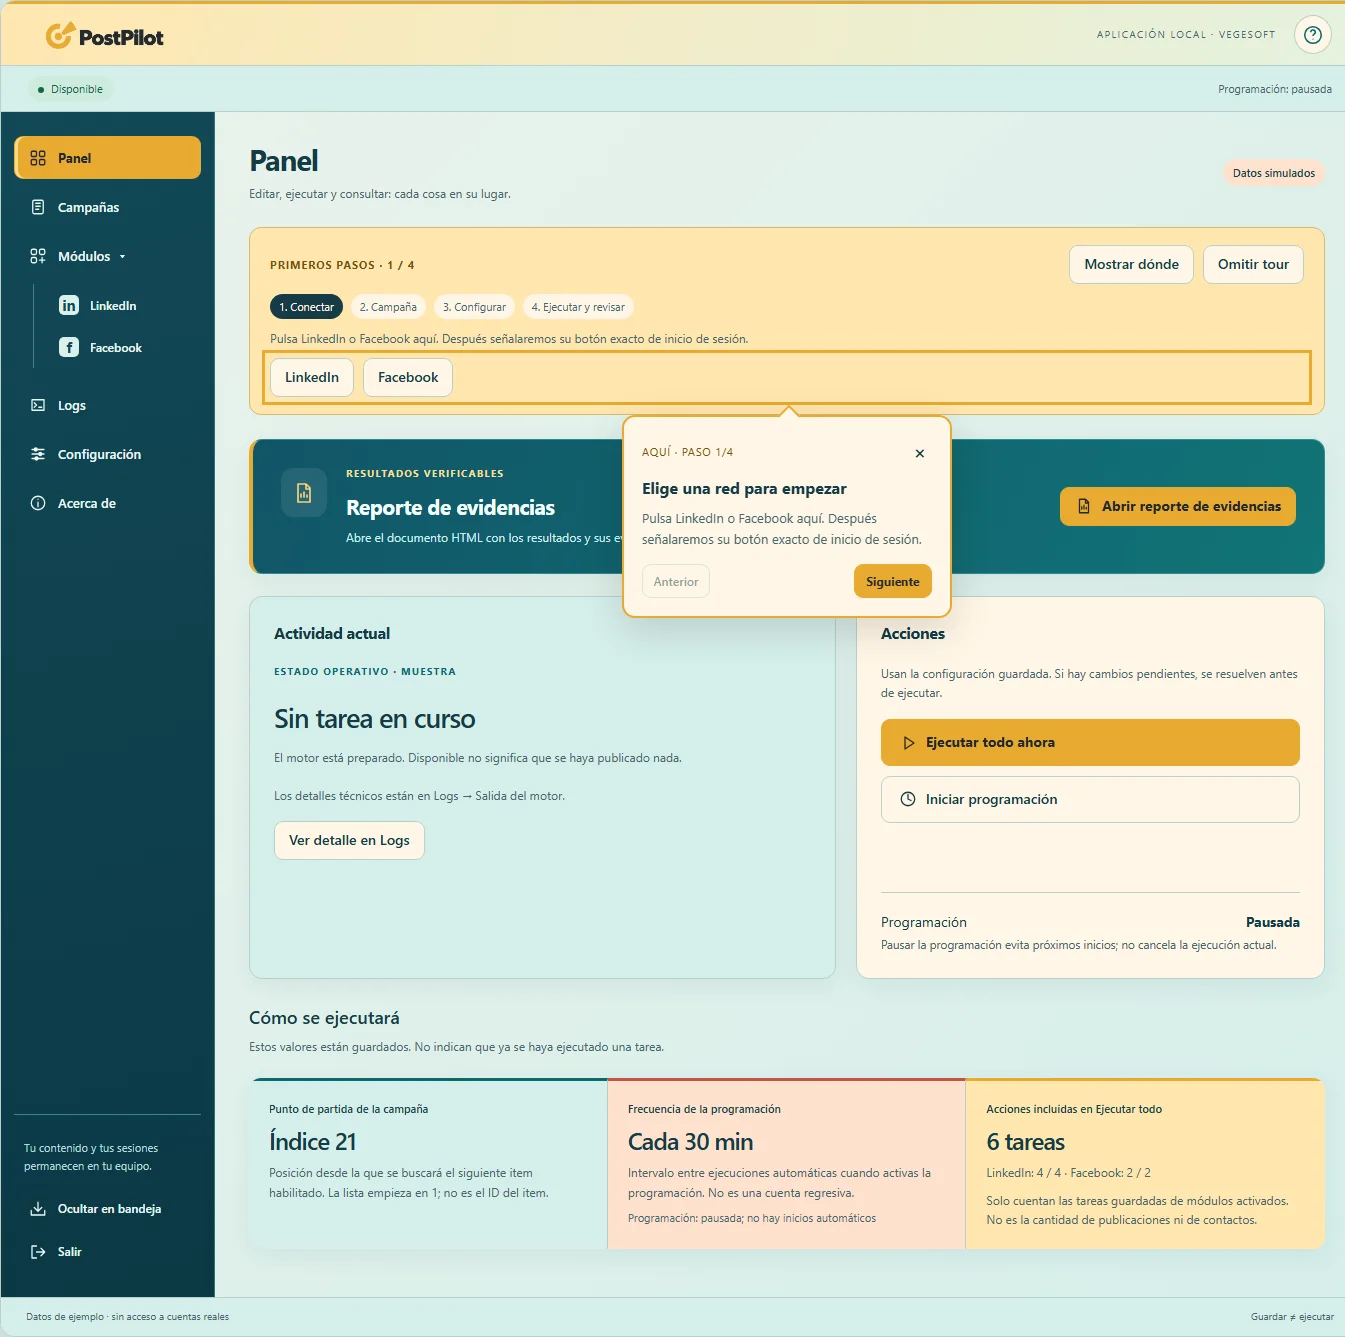Click the Índice 21 card
The height and width of the screenshot is (1337, 1345).
pyautogui.click(x=428, y=1164)
